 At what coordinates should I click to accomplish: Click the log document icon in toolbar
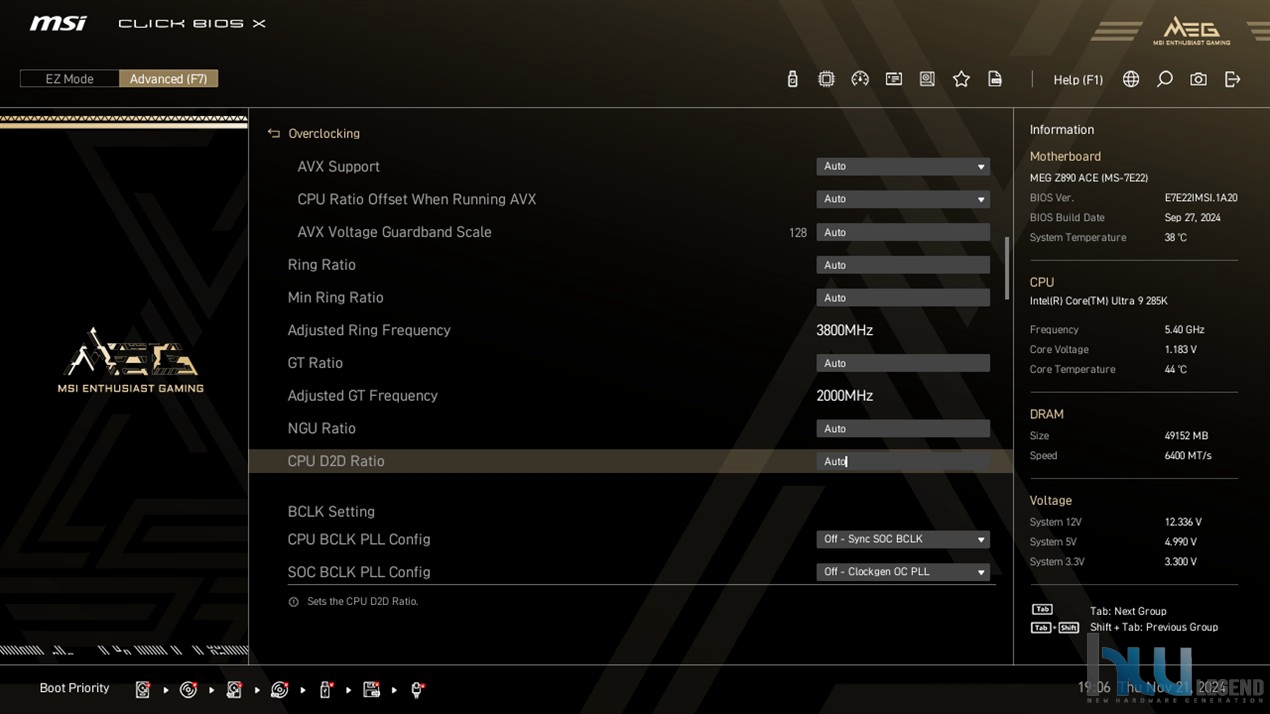(x=995, y=79)
